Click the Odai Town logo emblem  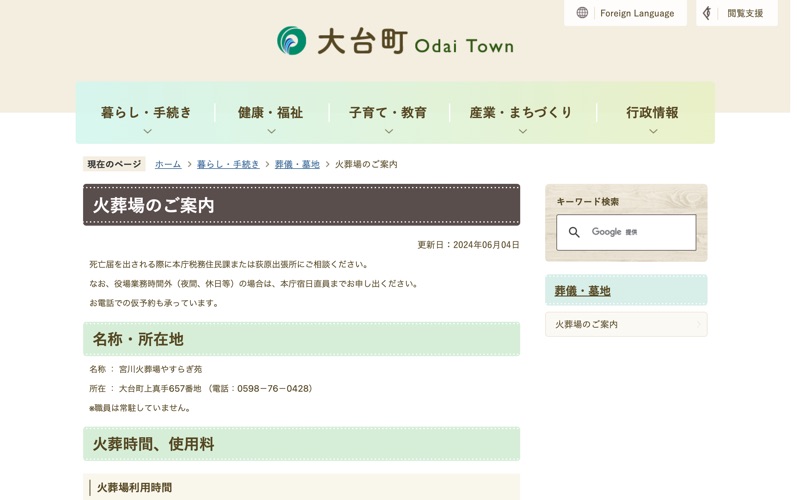tap(291, 41)
